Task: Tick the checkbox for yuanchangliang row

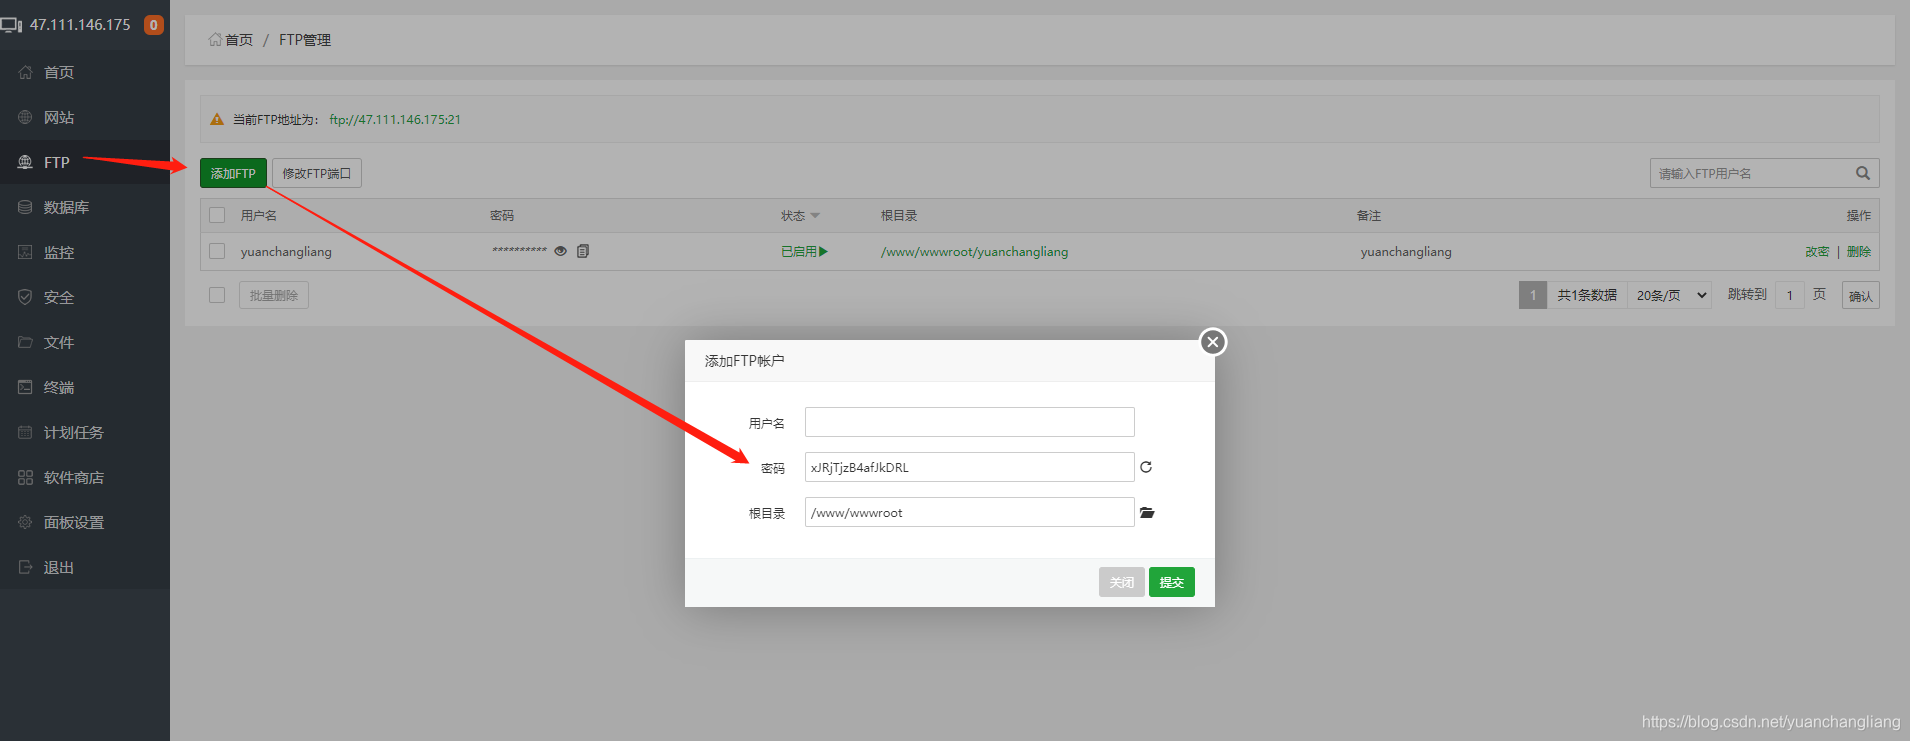Action: (217, 251)
